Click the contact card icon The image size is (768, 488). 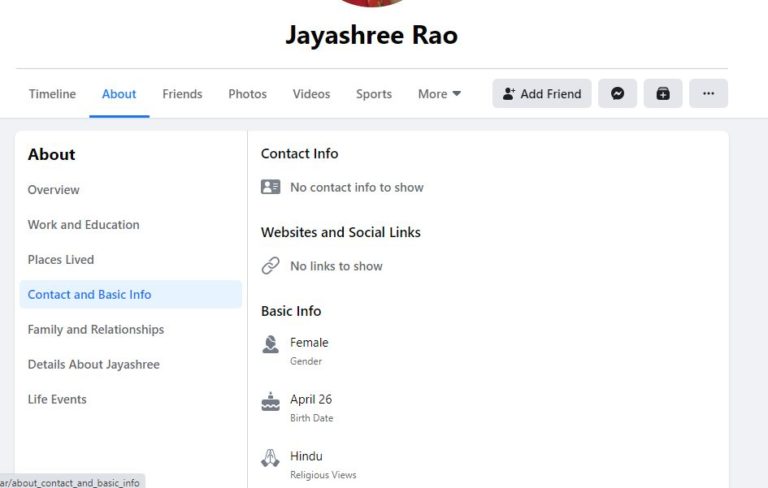click(x=270, y=187)
